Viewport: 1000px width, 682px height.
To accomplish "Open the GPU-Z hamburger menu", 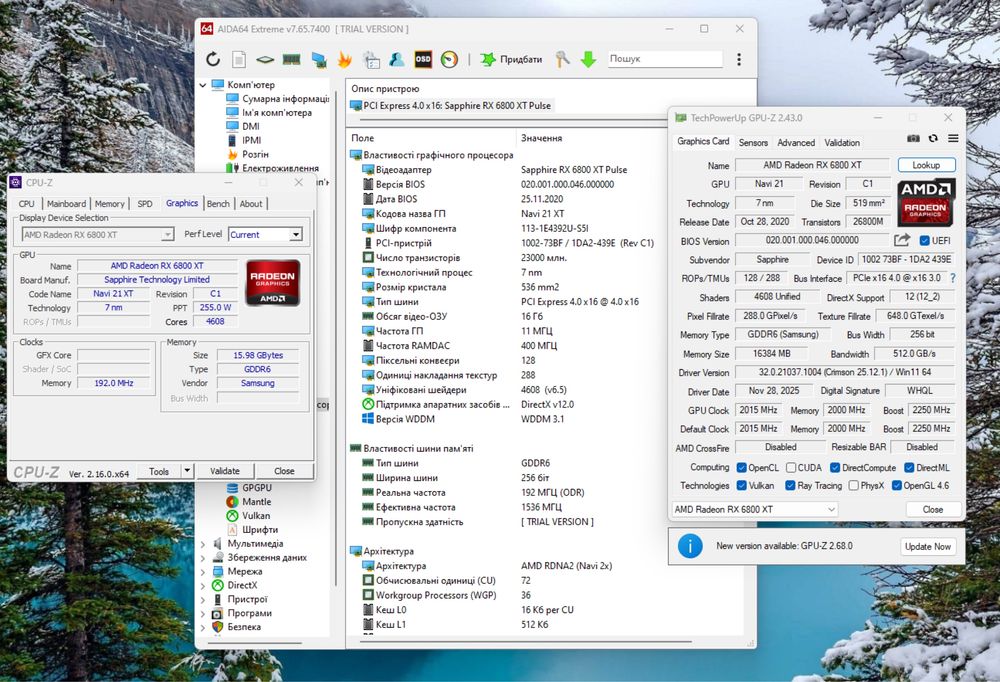I will (x=953, y=138).
